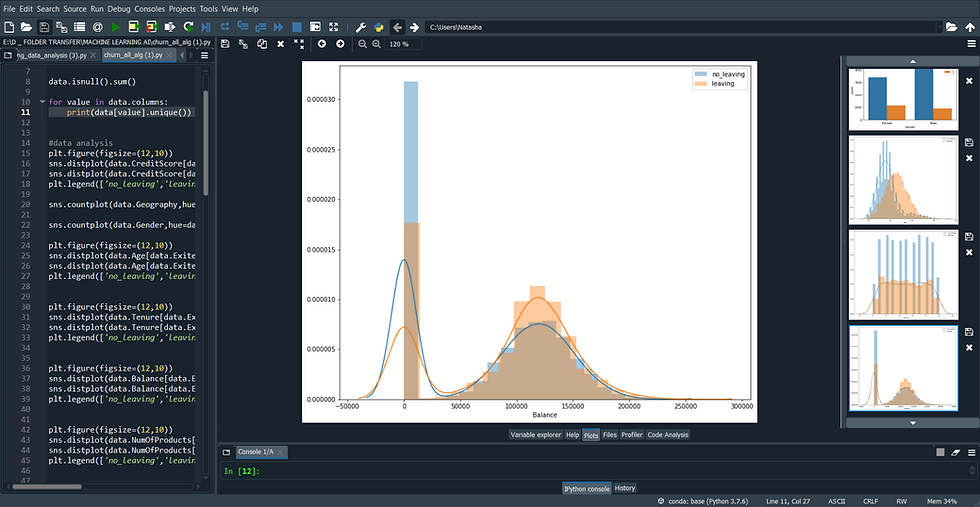Browse for a working directory

pos(951,27)
